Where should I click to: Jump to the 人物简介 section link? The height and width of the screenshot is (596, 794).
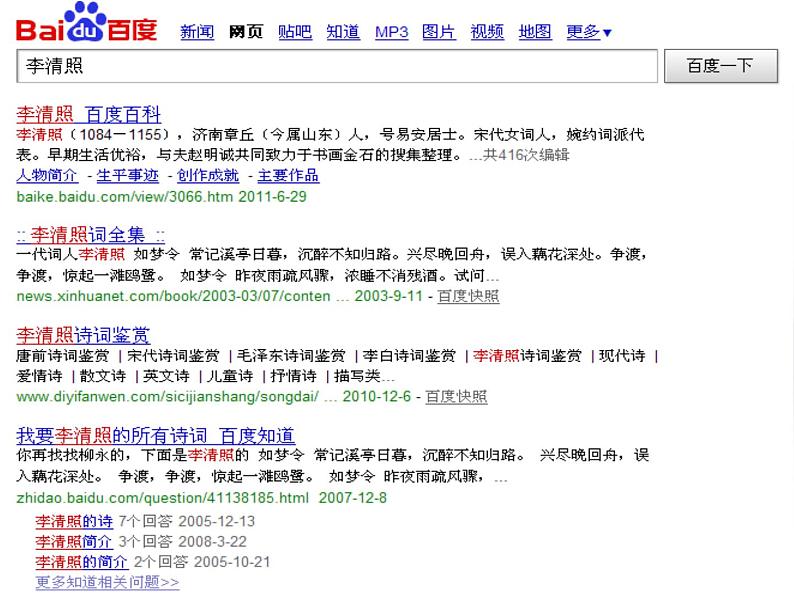pyautogui.click(x=47, y=176)
